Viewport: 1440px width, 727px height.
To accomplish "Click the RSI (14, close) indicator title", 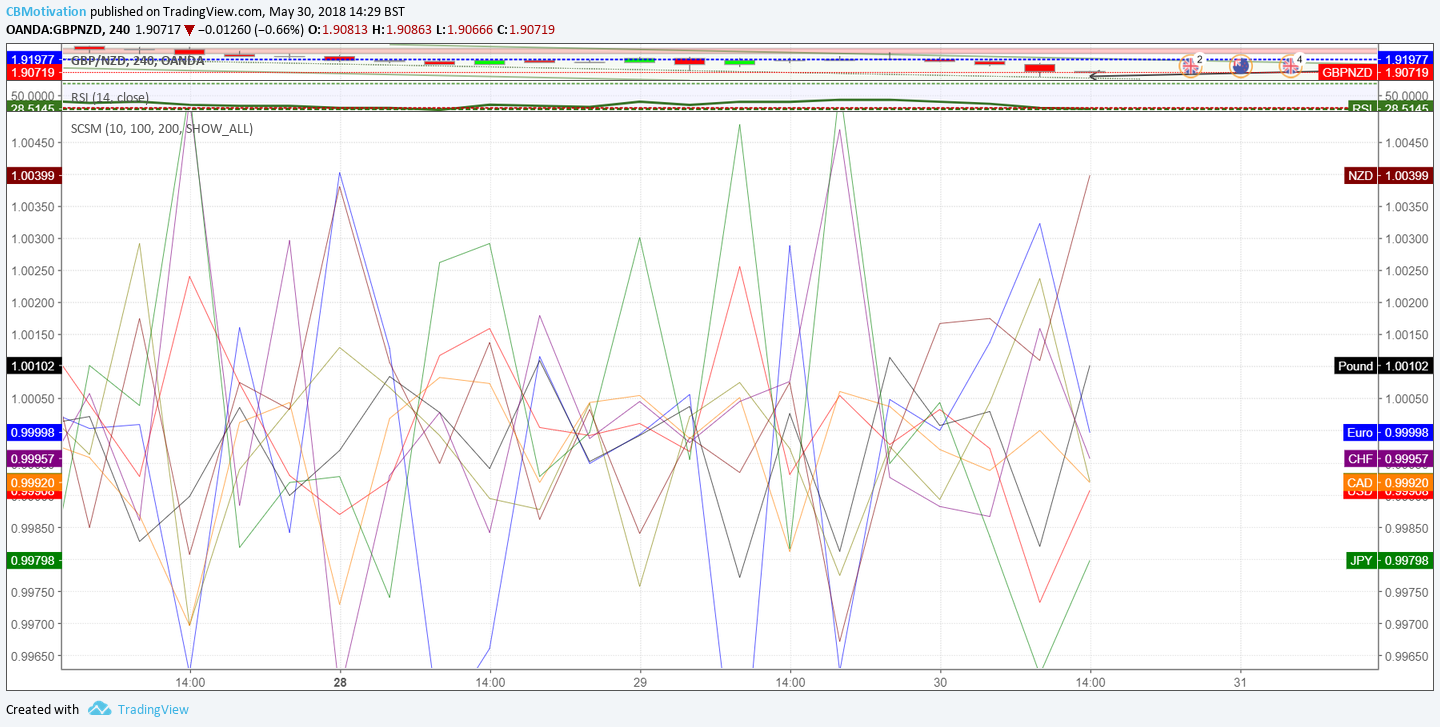I will pos(110,97).
